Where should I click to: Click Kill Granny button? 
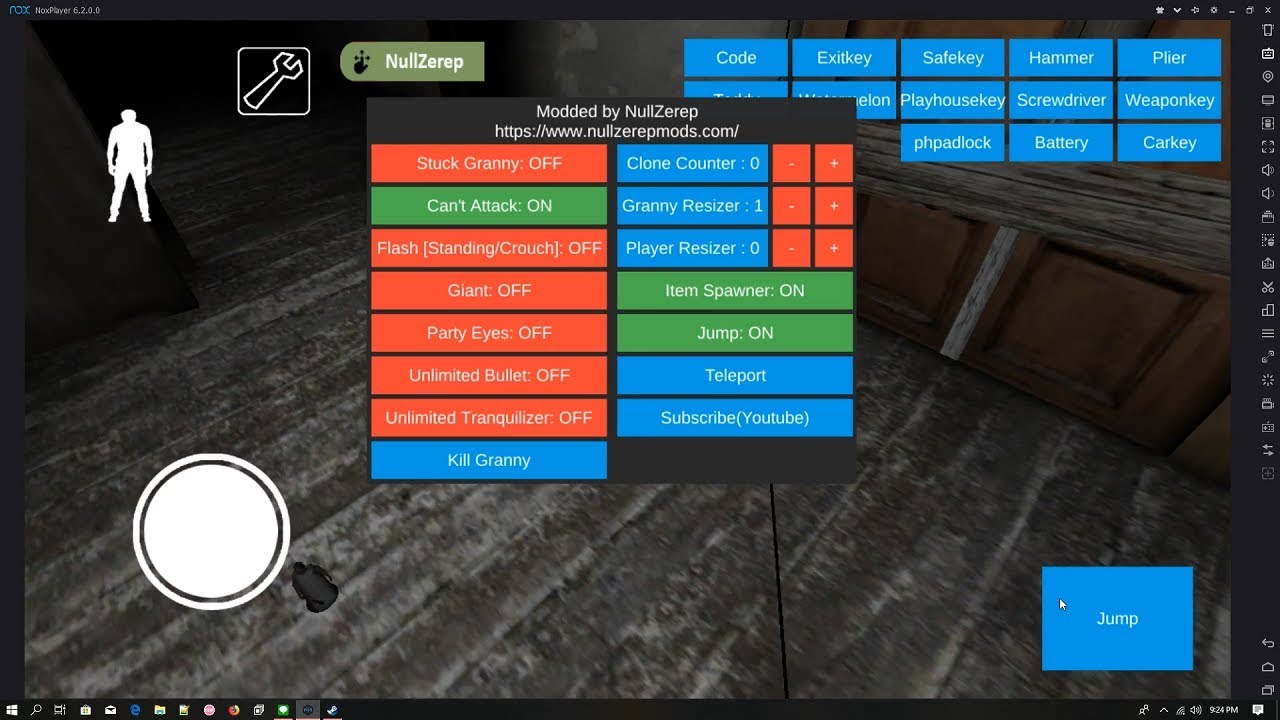[x=489, y=460]
